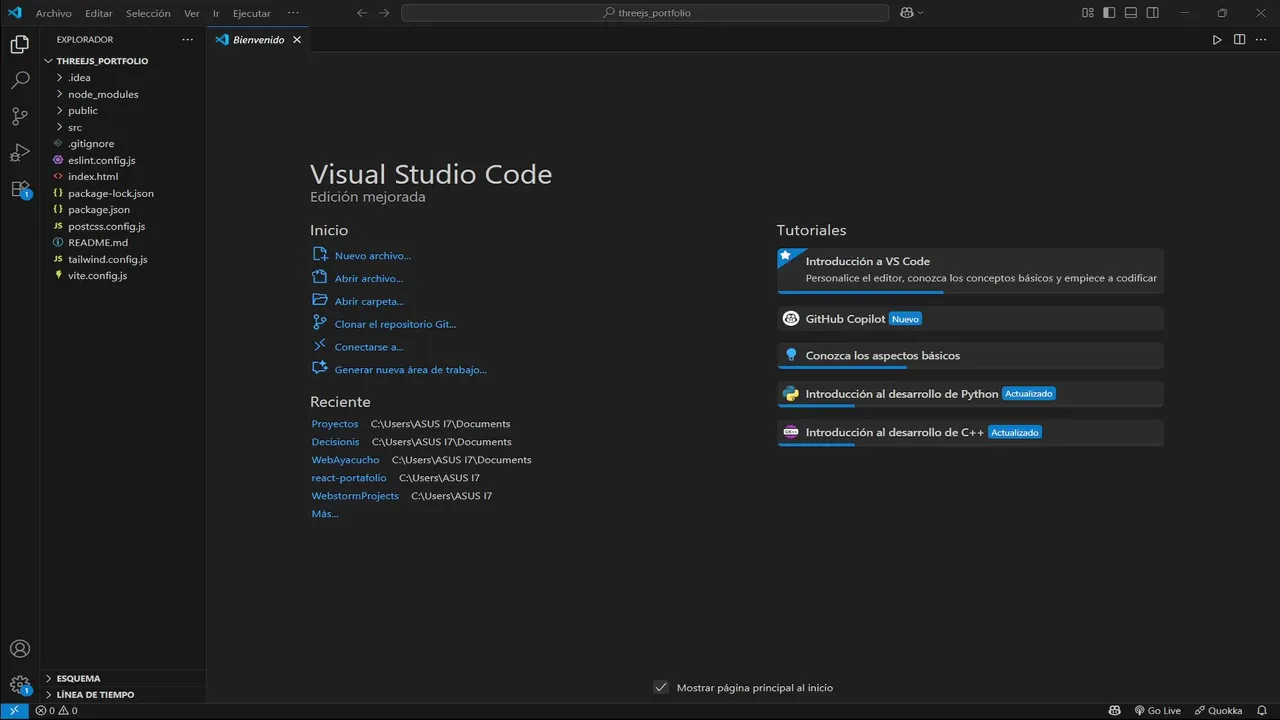Open Copilot status icon in status bar
This screenshot has width=1280, height=720.
point(1113,711)
